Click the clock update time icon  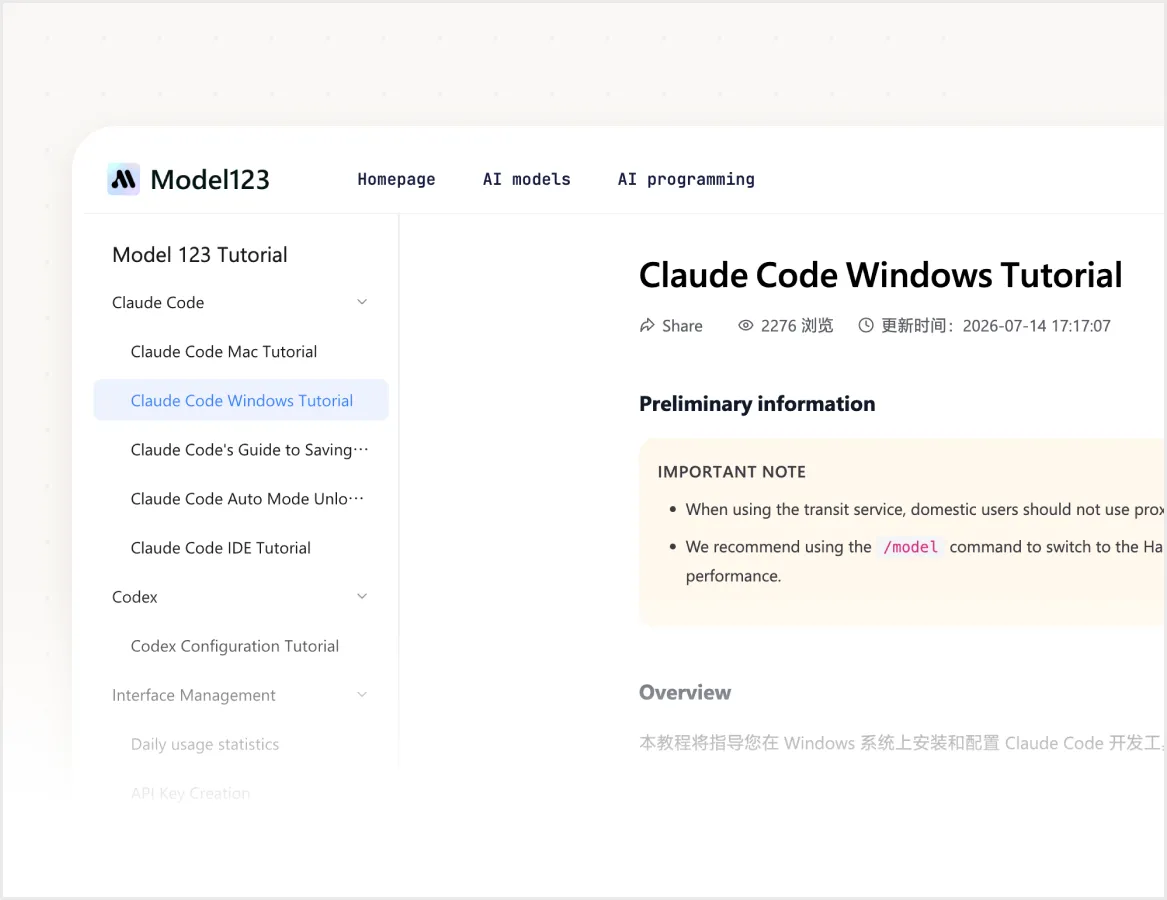[866, 325]
